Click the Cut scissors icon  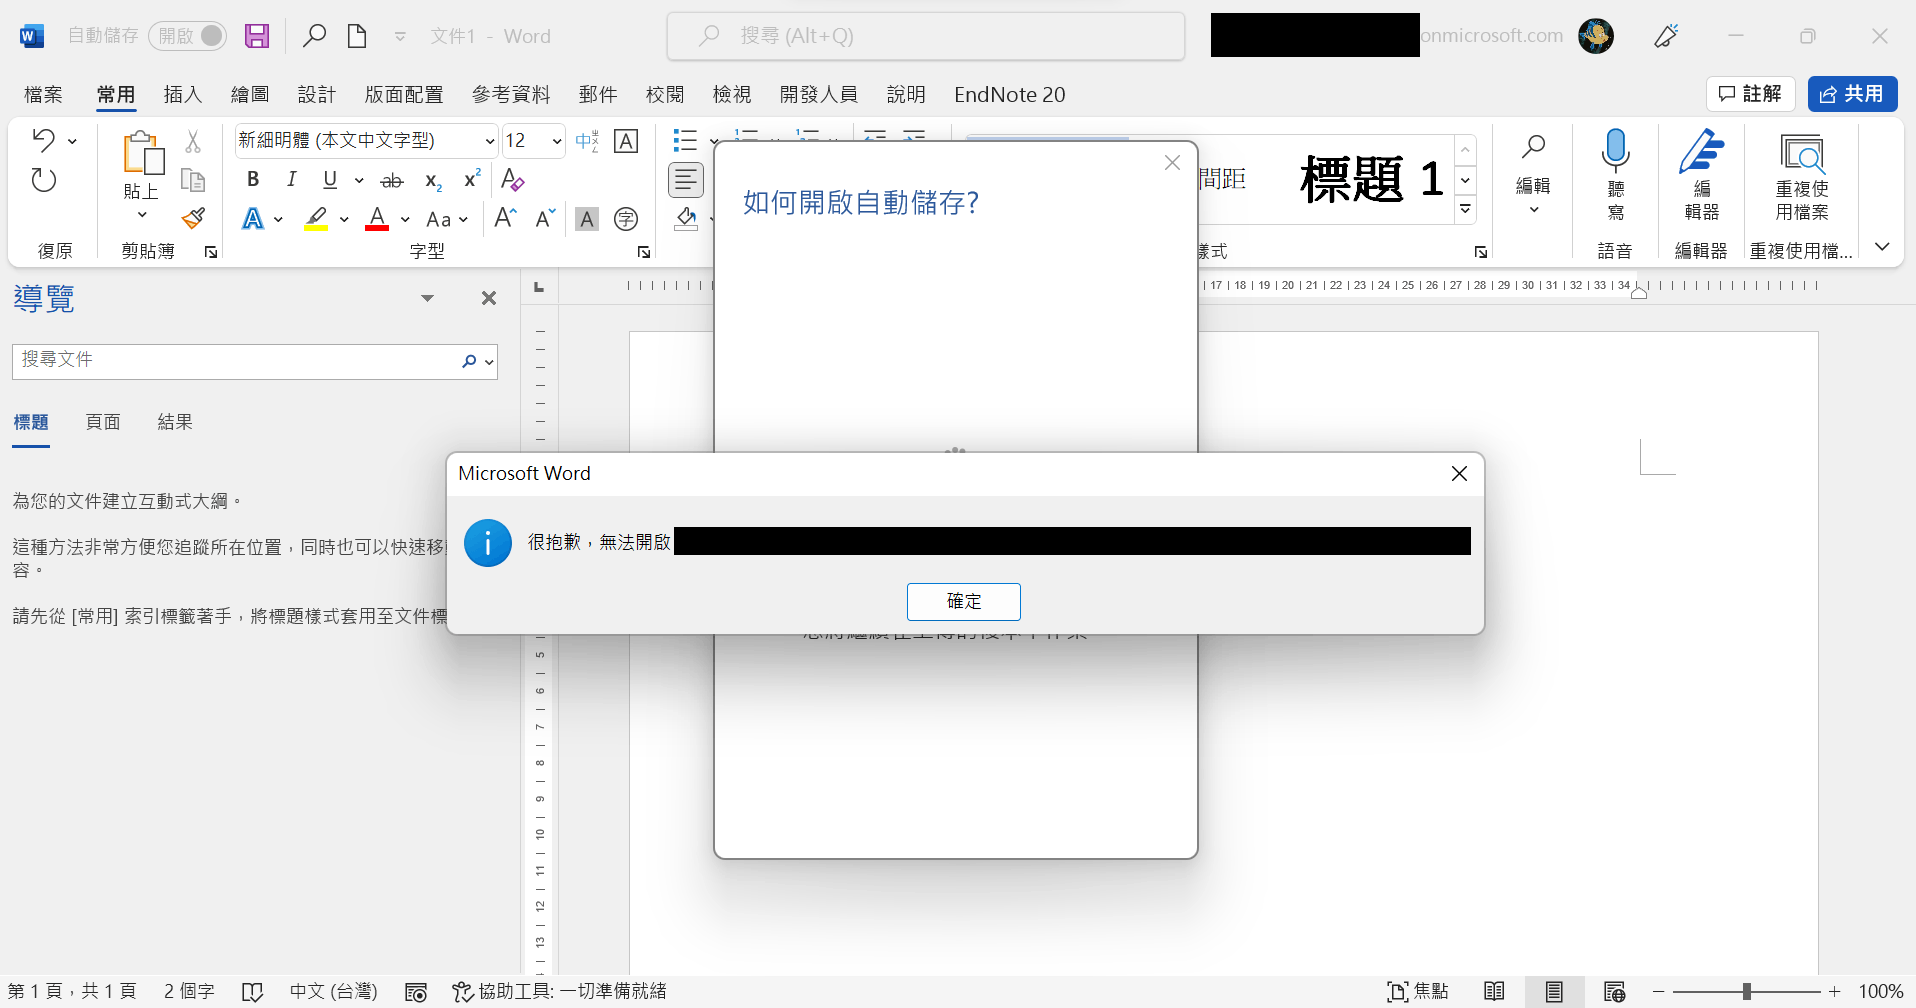point(193,141)
